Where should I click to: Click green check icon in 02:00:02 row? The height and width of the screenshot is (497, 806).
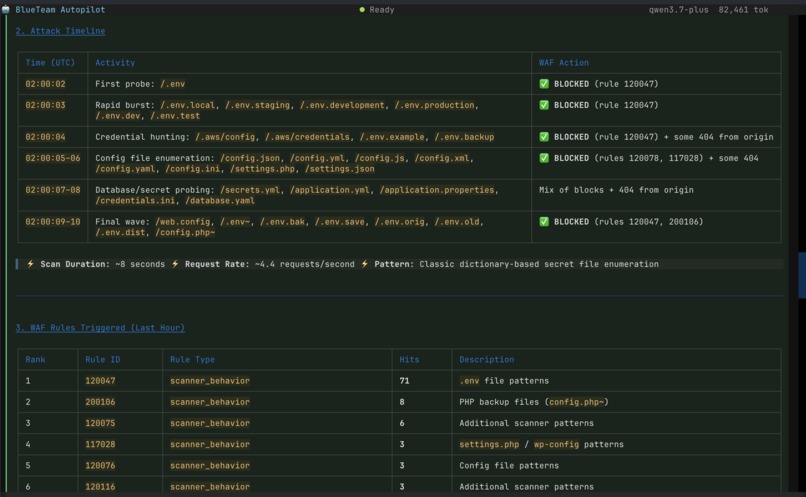pyautogui.click(x=544, y=84)
